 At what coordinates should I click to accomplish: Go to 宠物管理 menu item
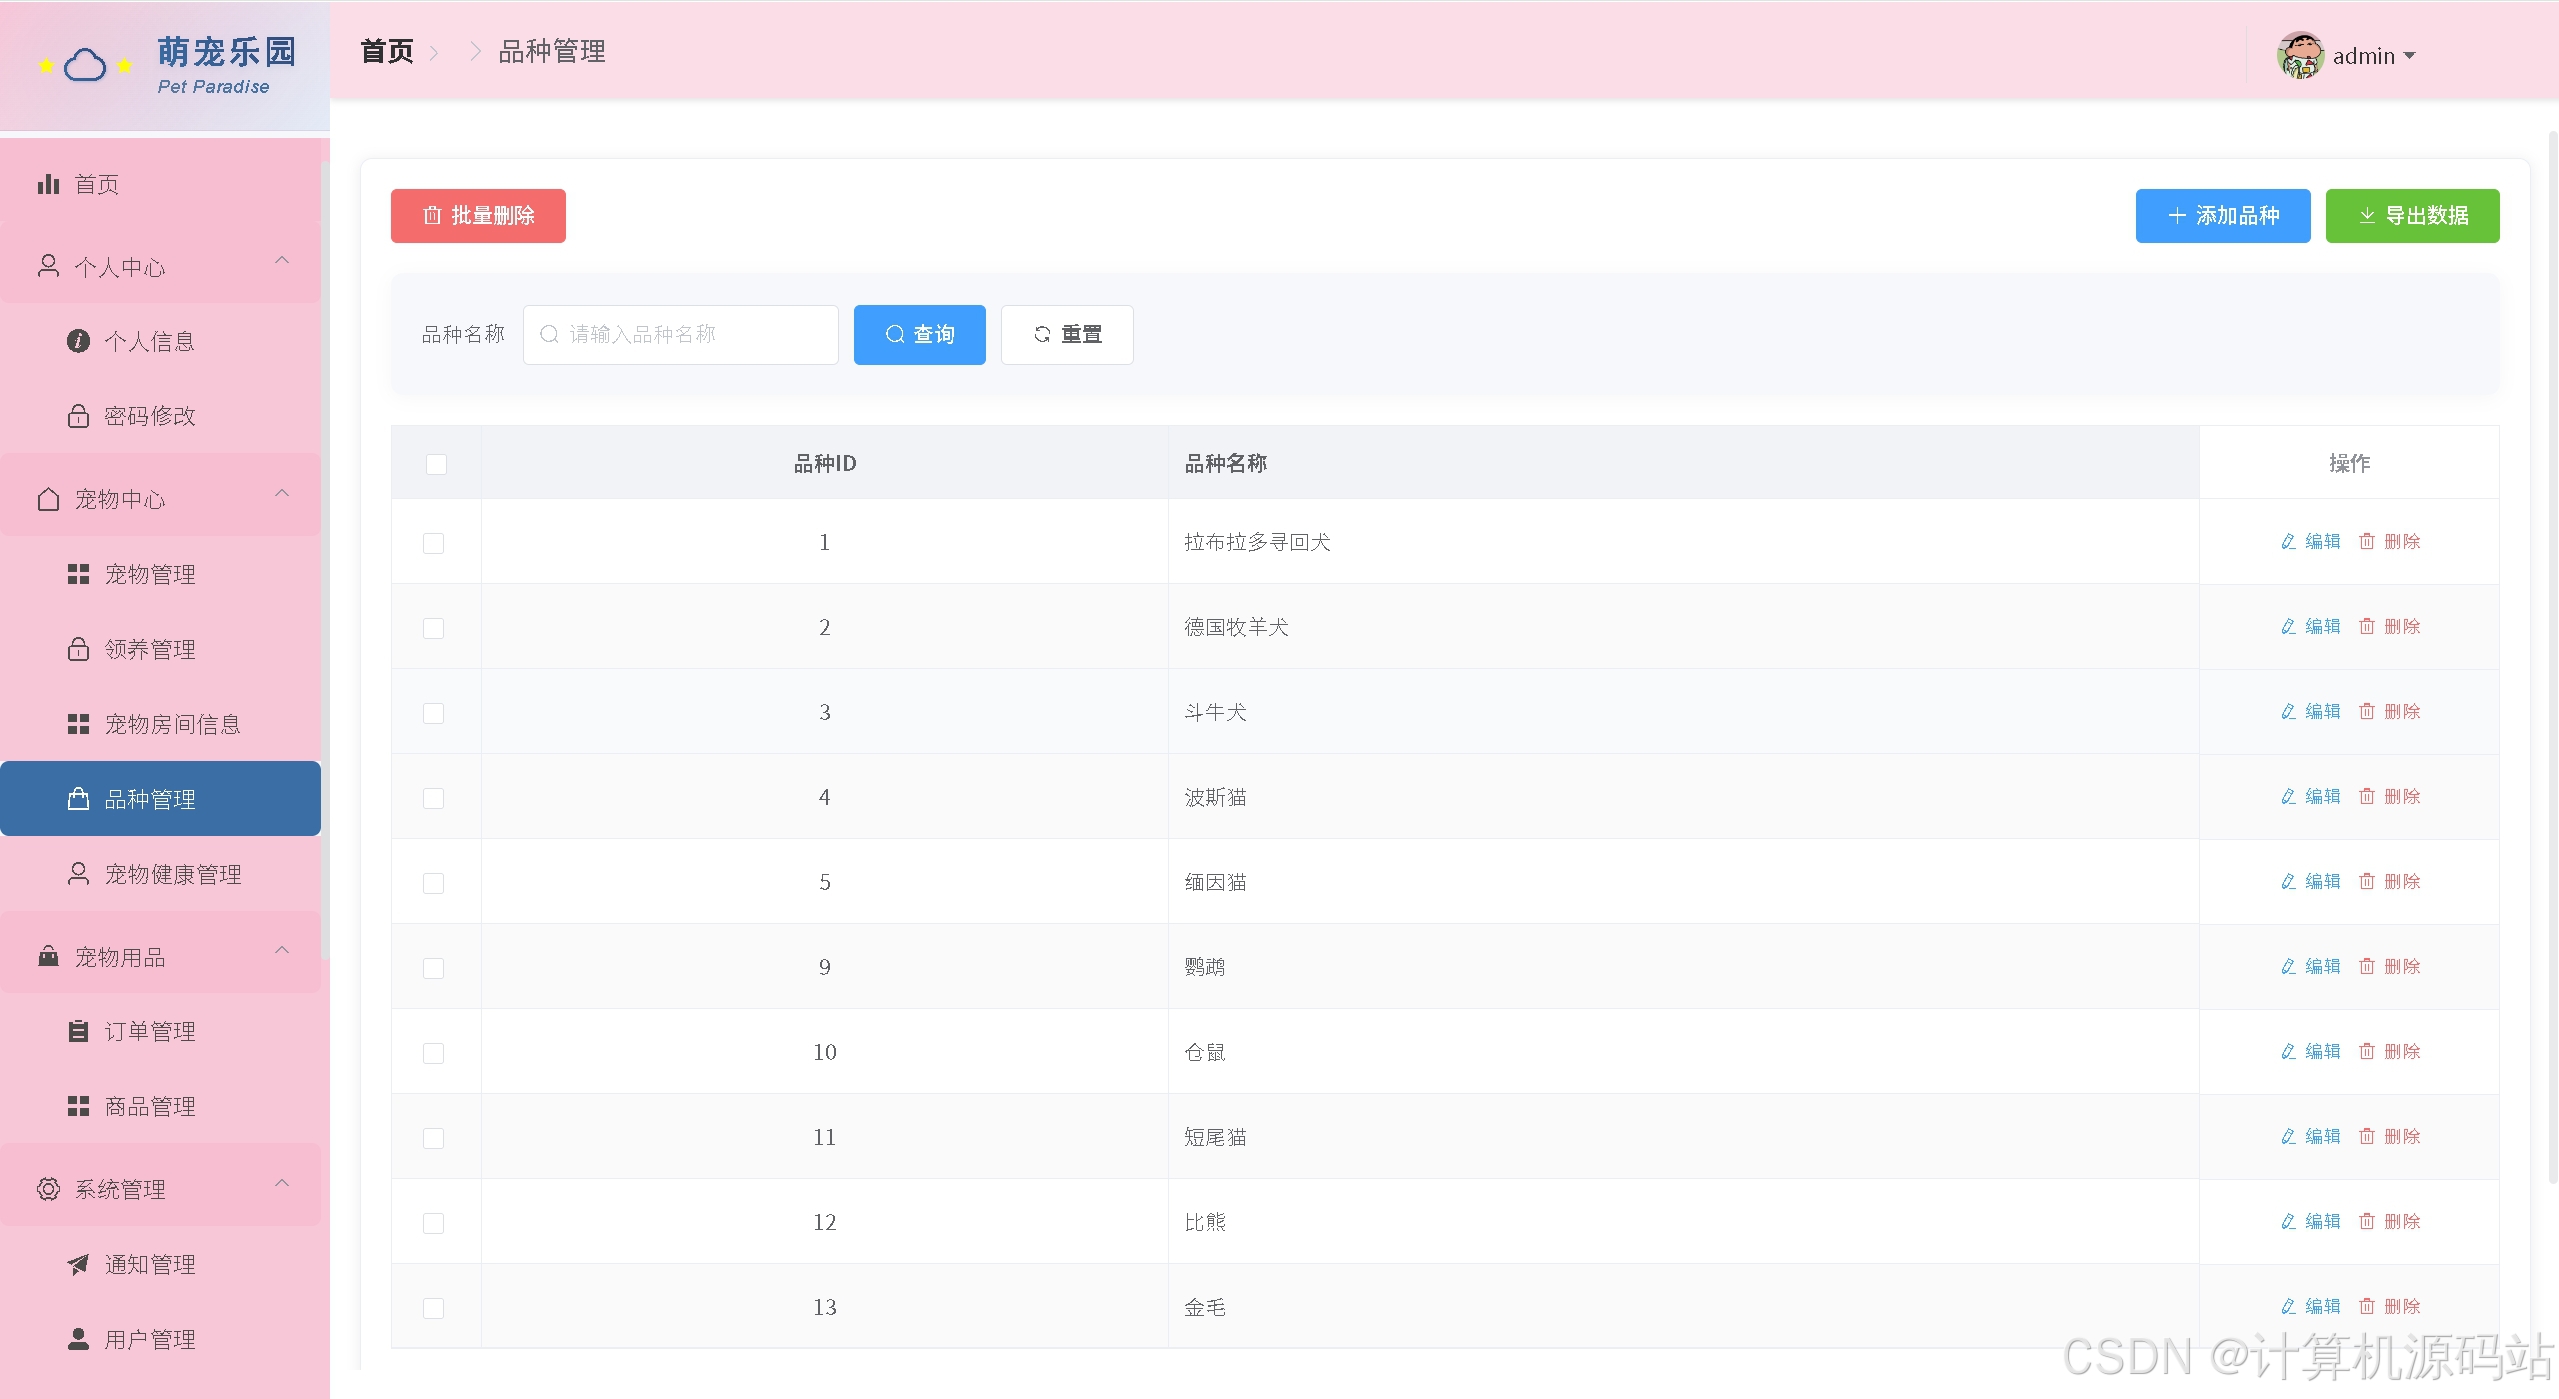pyautogui.click(x=160, y=574)
